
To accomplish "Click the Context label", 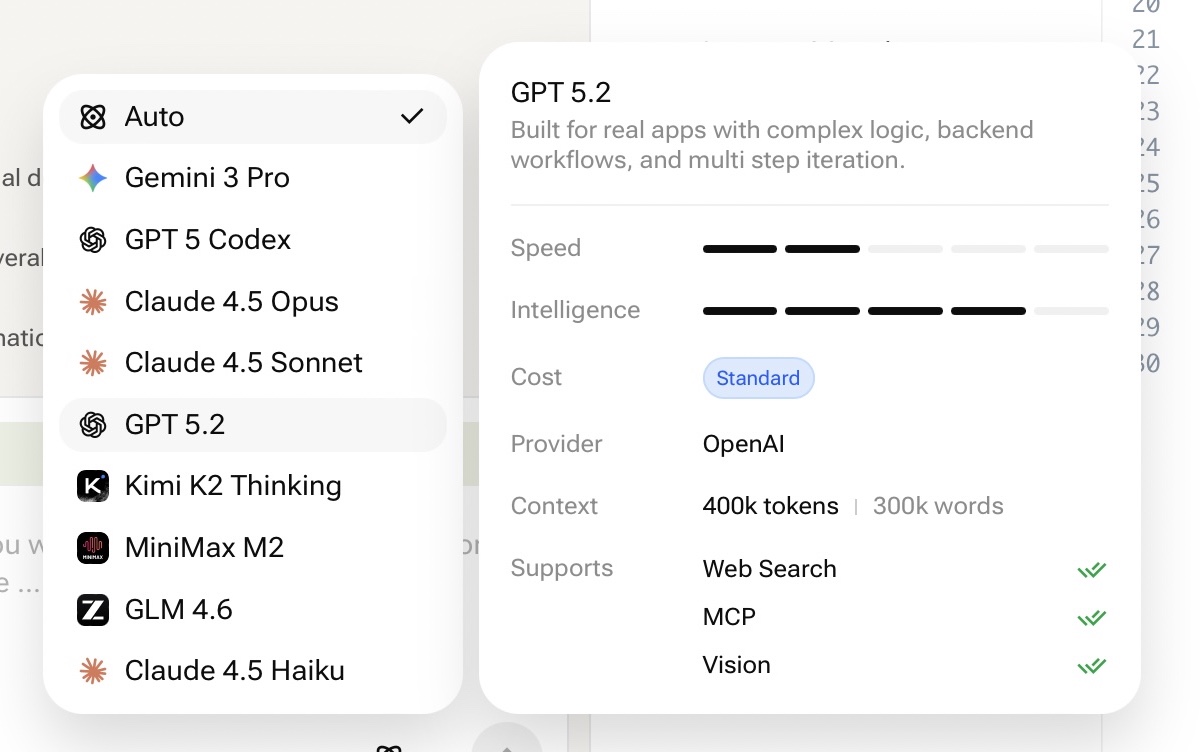I will pos(555,506).
